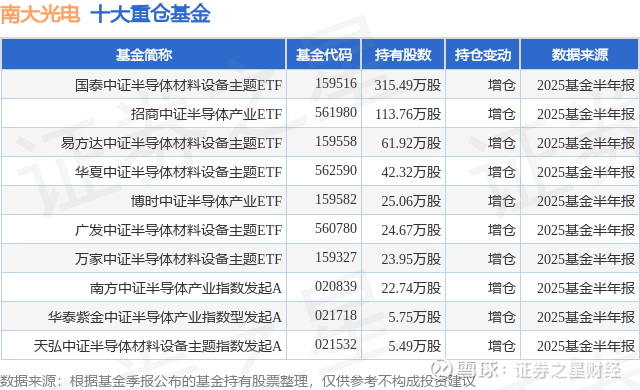Click 23.95万股 holdings cell
640x390 pixels.
pyautogui.click(x=411, y=259)
